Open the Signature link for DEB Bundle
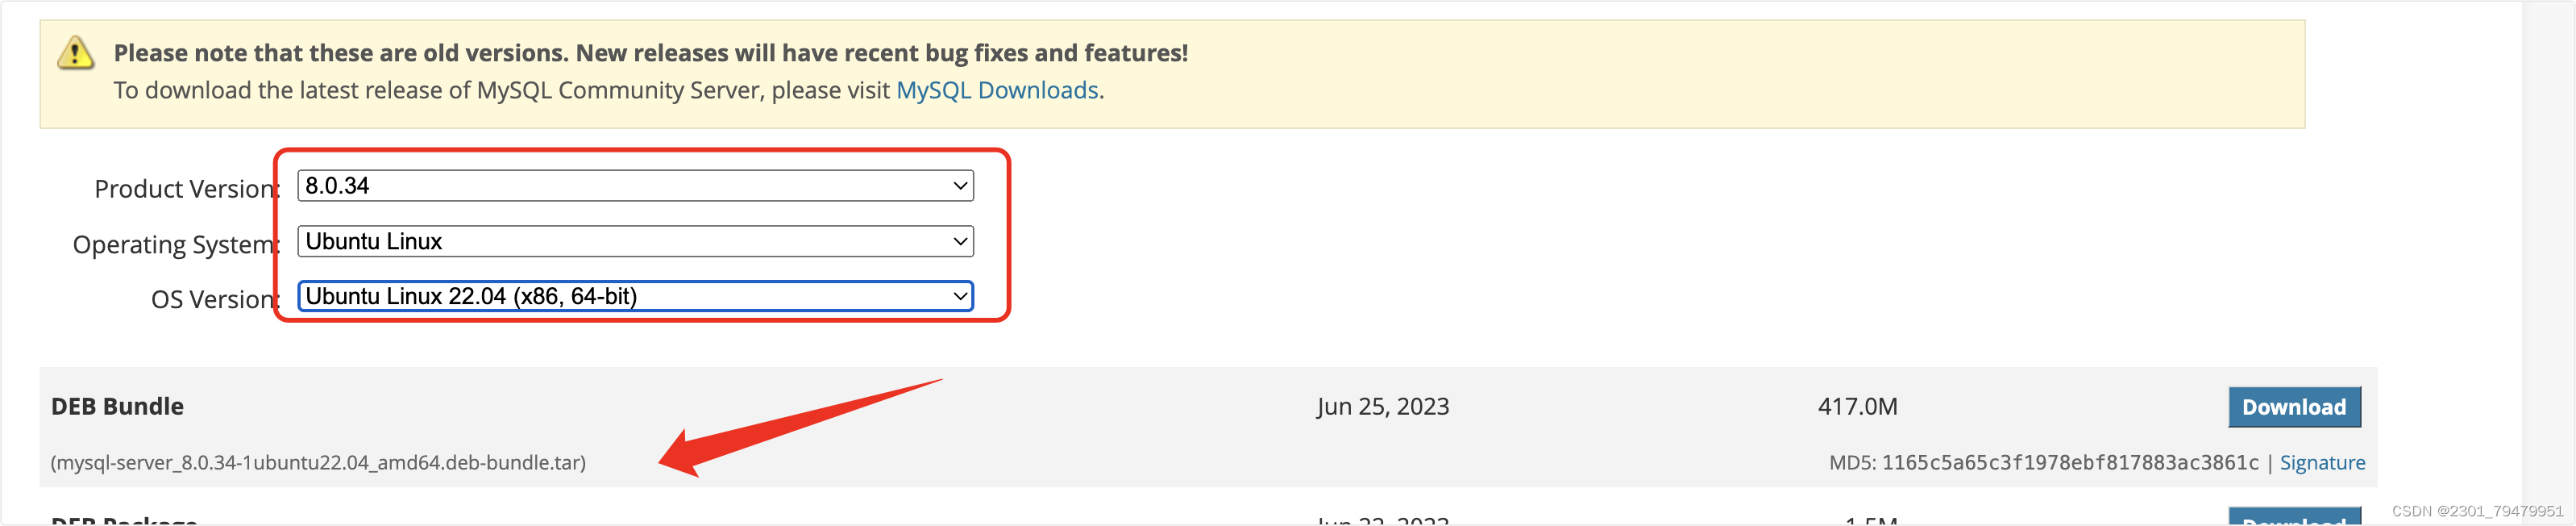 click(2322, 462)
